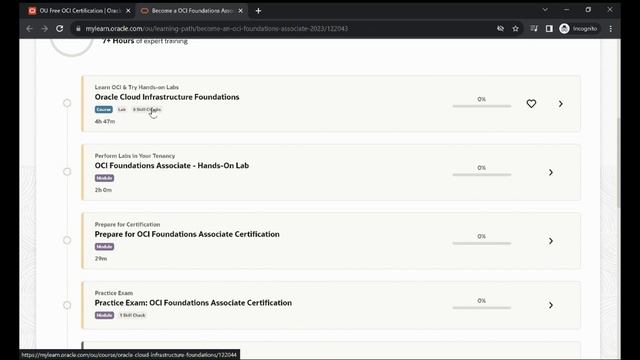This screenshot has width=640, height=360.
Task: Expand Prepare for OCI Foundations chevron
Action: tap(551, 241)
